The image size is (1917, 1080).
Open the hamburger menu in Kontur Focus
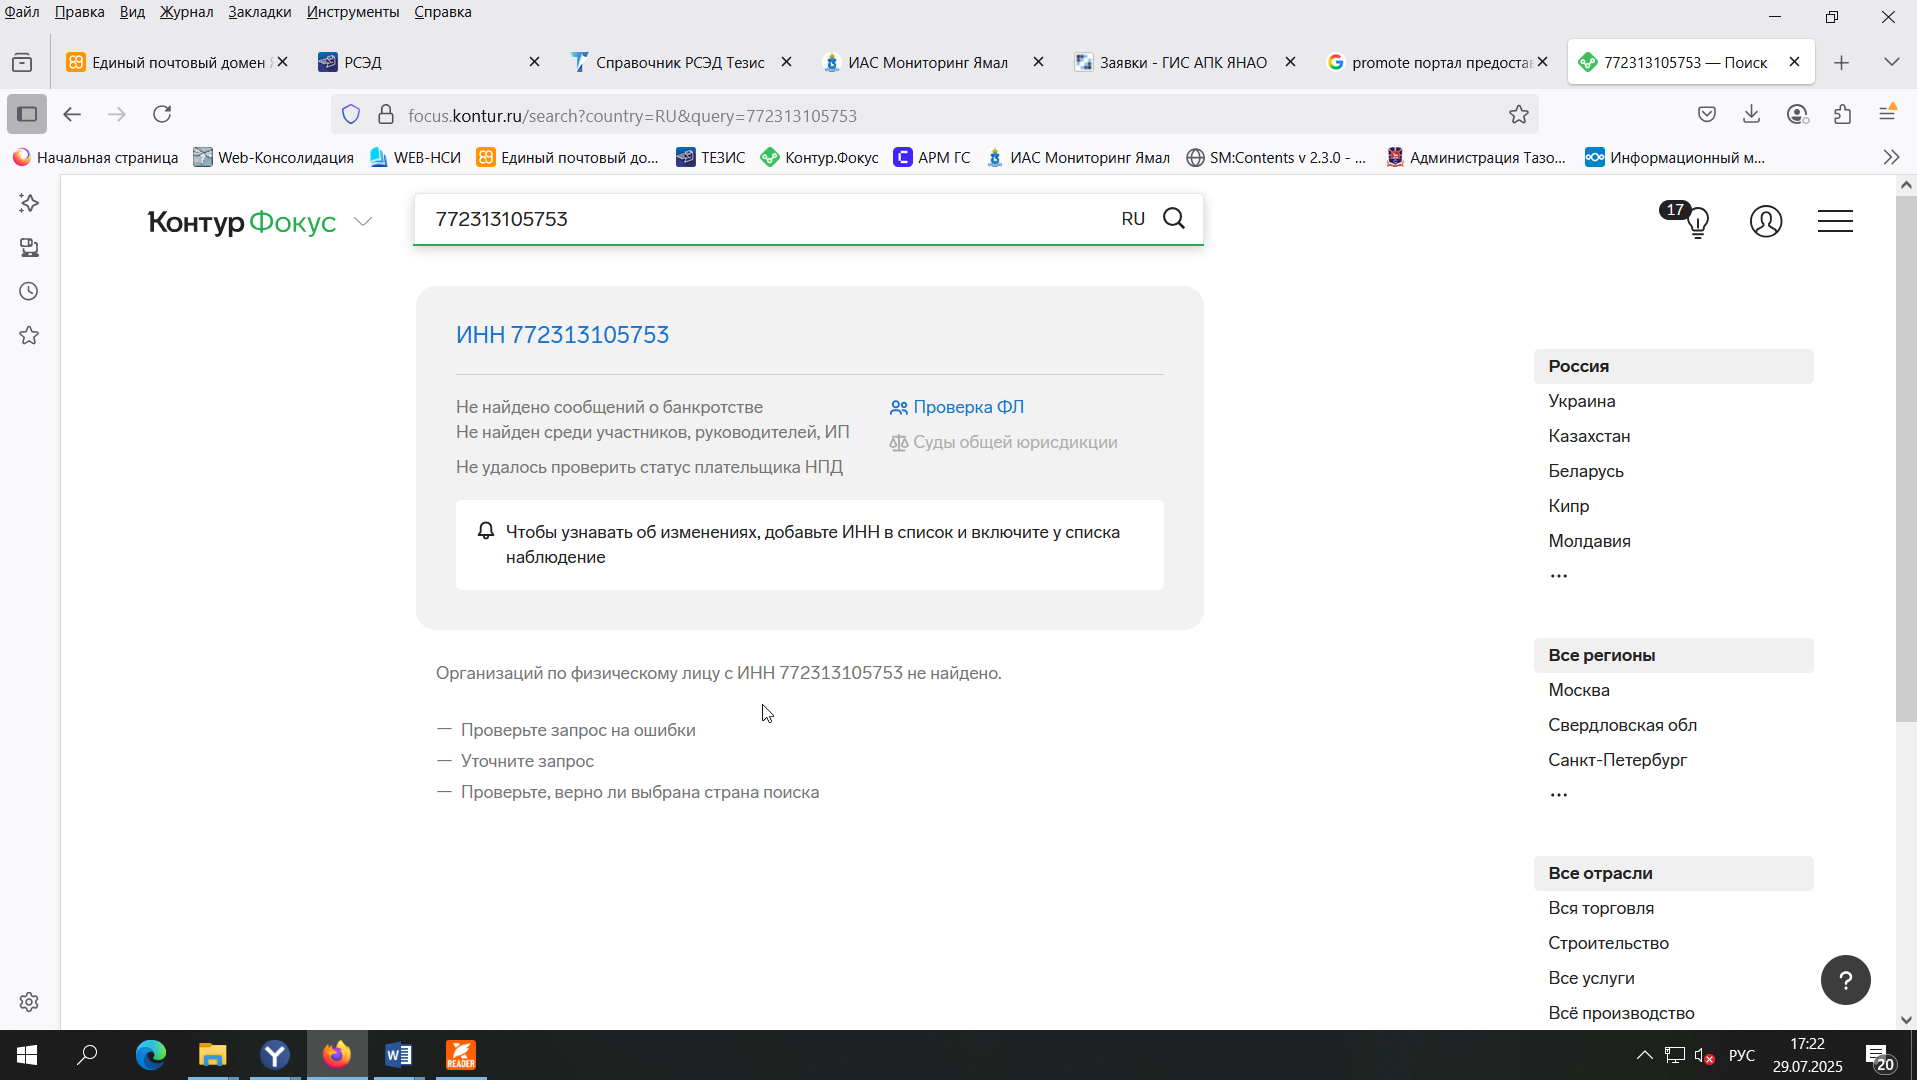[x=1835, y=221]
